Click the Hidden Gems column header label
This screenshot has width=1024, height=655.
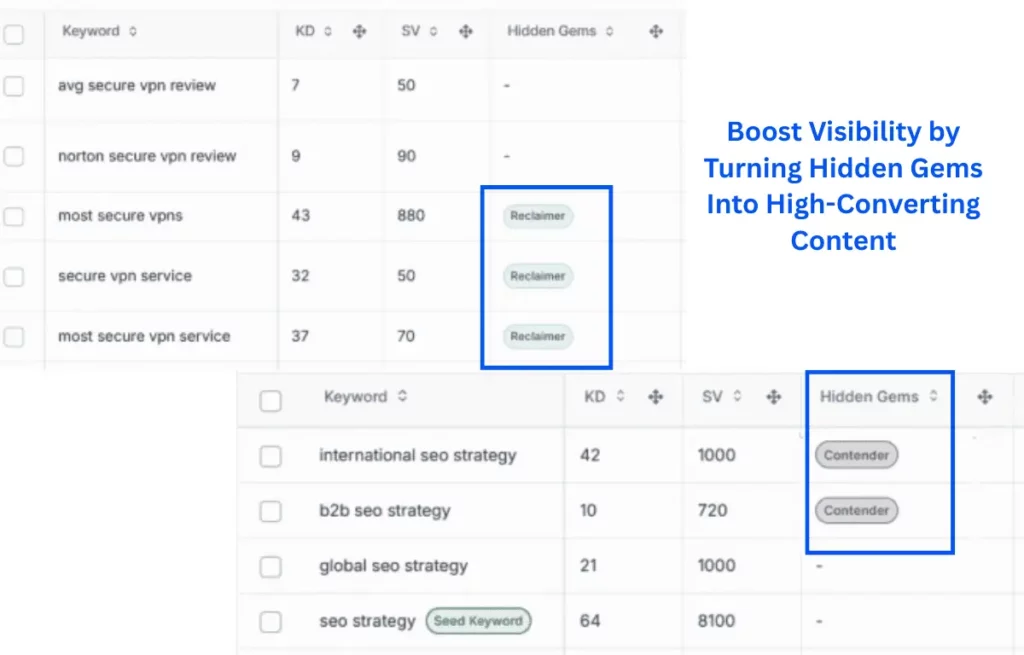(553, 31)
